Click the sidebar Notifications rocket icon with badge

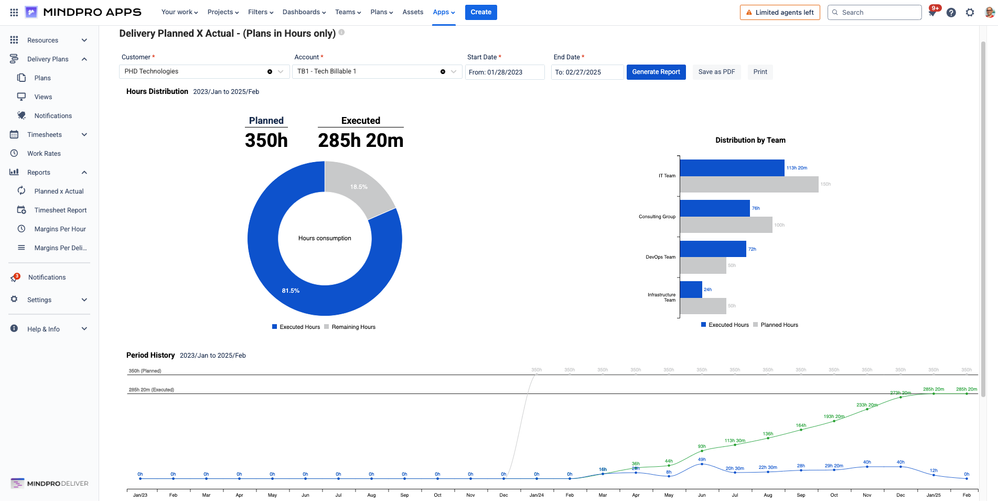coord(15,277)
